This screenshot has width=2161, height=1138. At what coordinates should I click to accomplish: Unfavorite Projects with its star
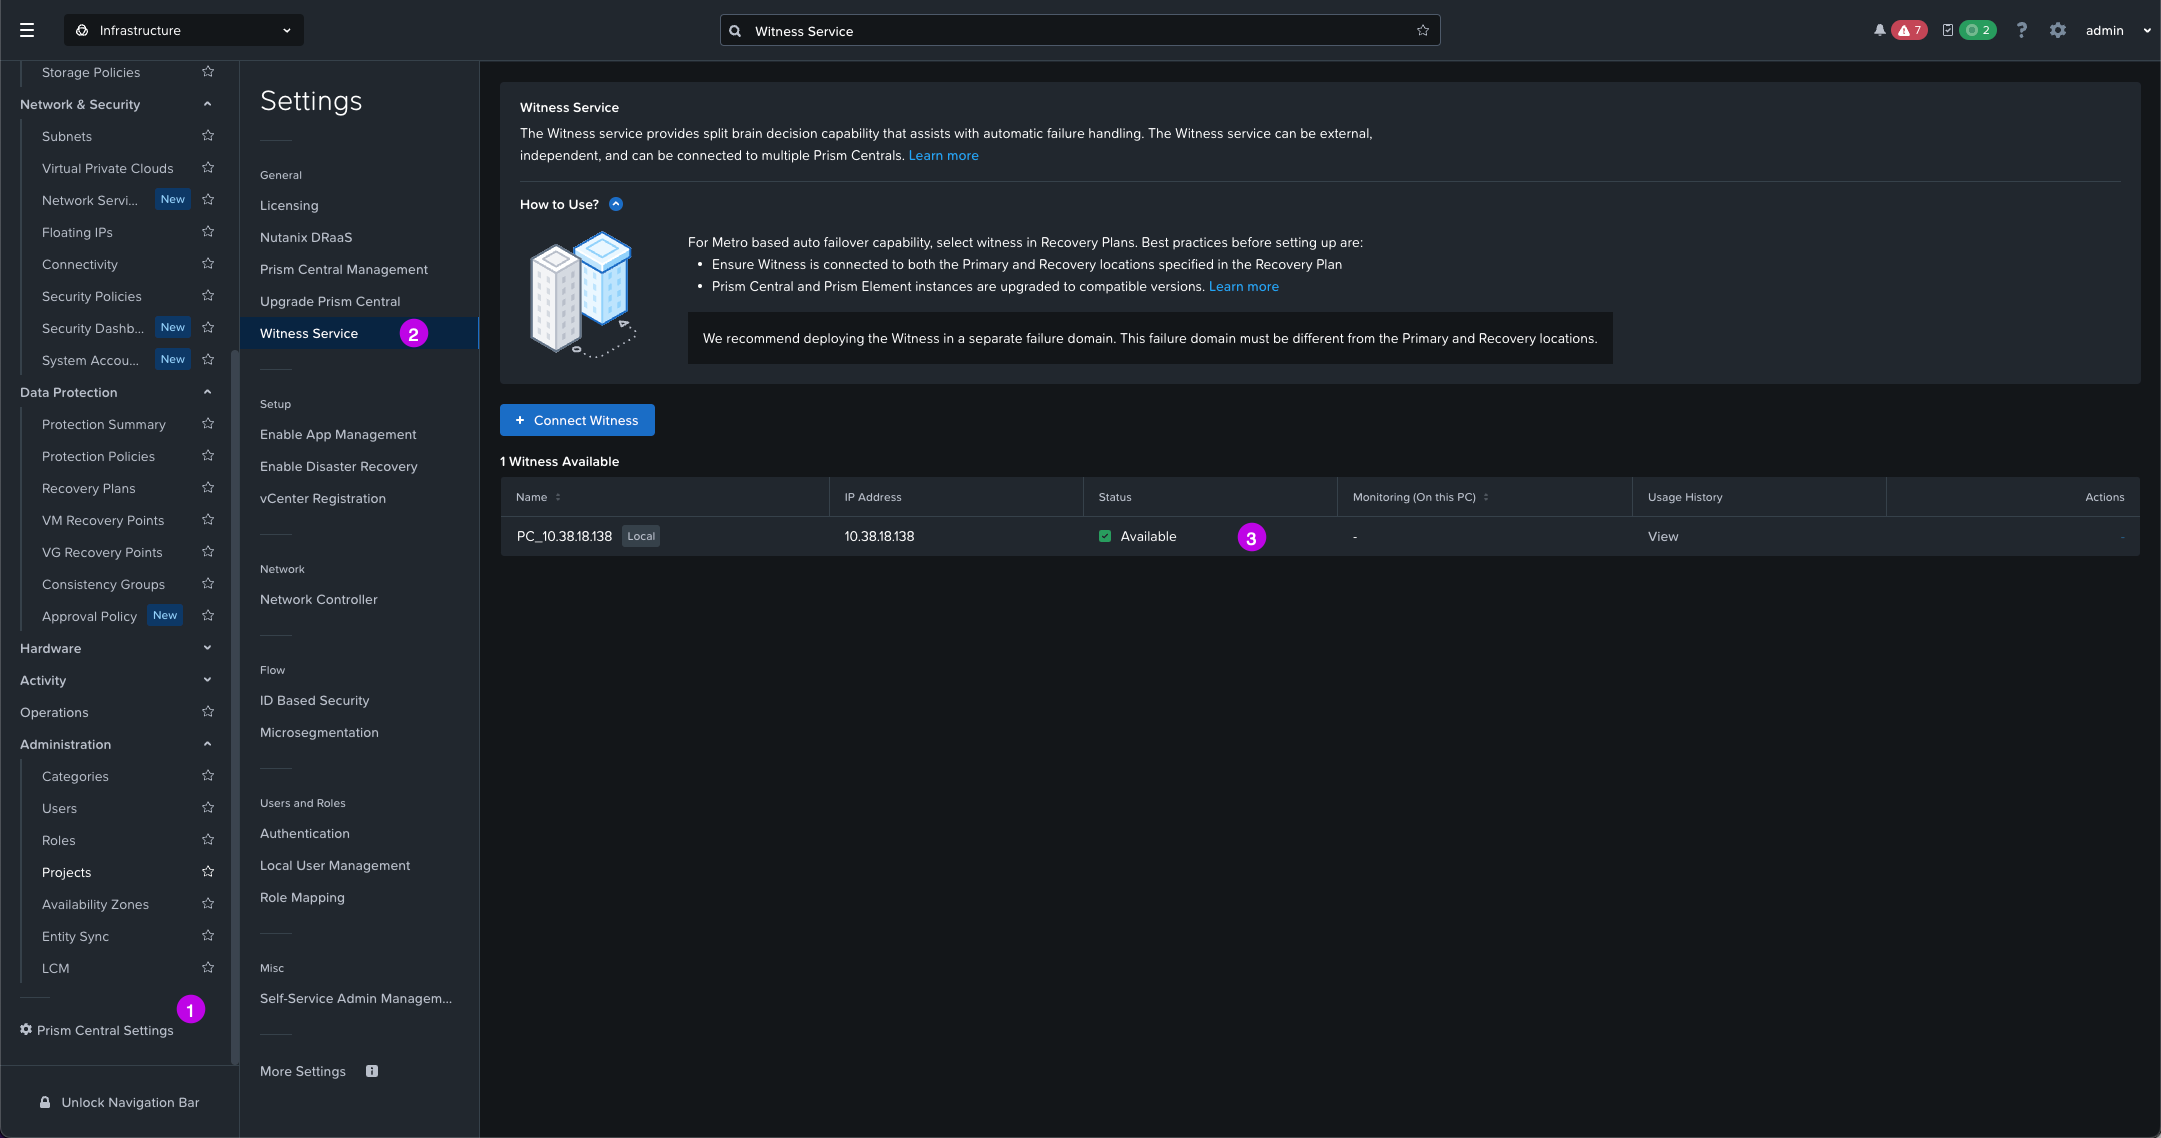(x=208, y=872)
